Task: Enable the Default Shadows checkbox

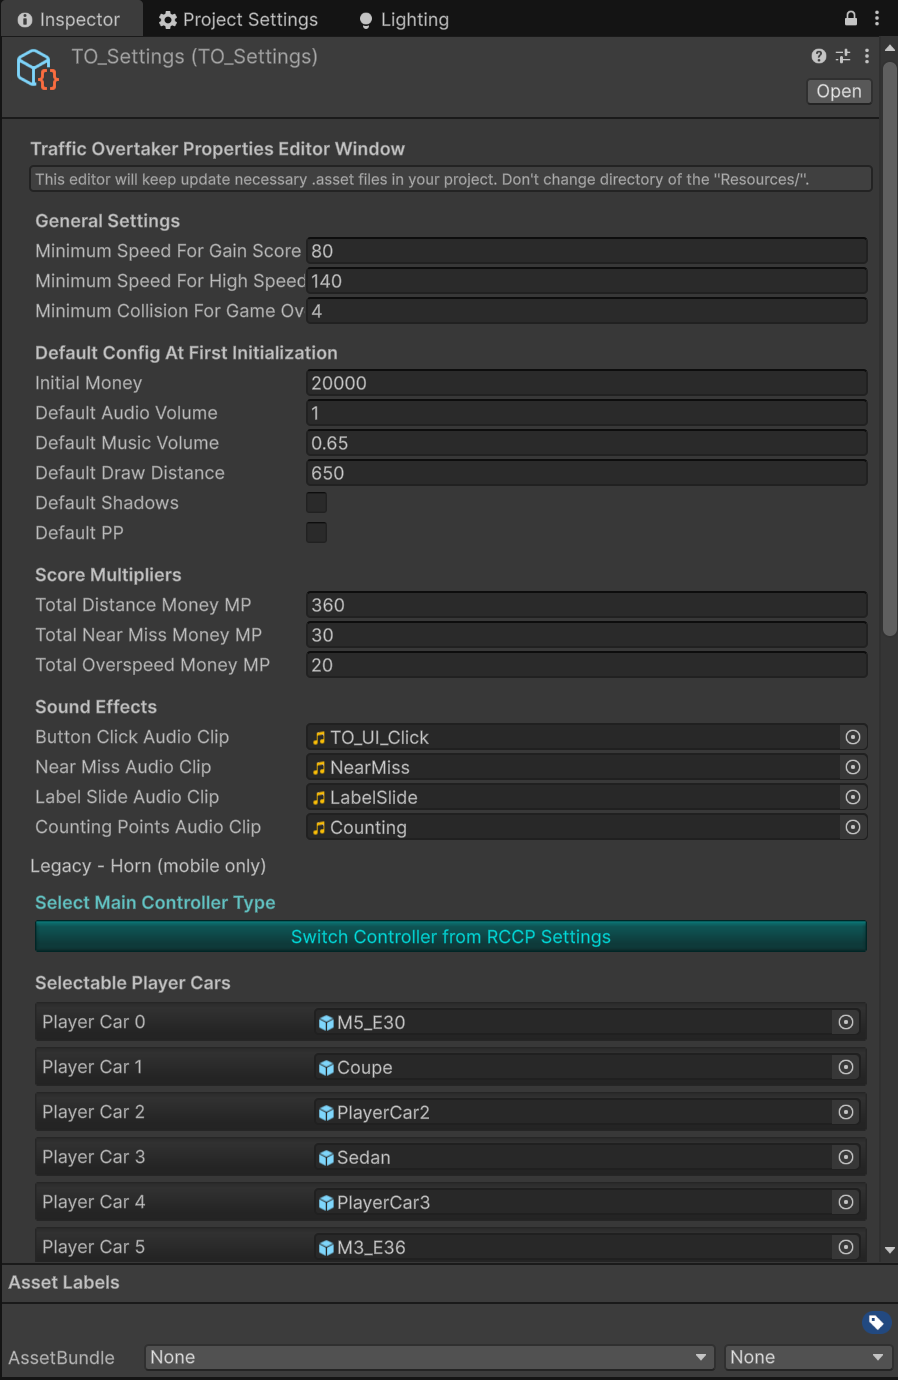Action: click(317, 502)
